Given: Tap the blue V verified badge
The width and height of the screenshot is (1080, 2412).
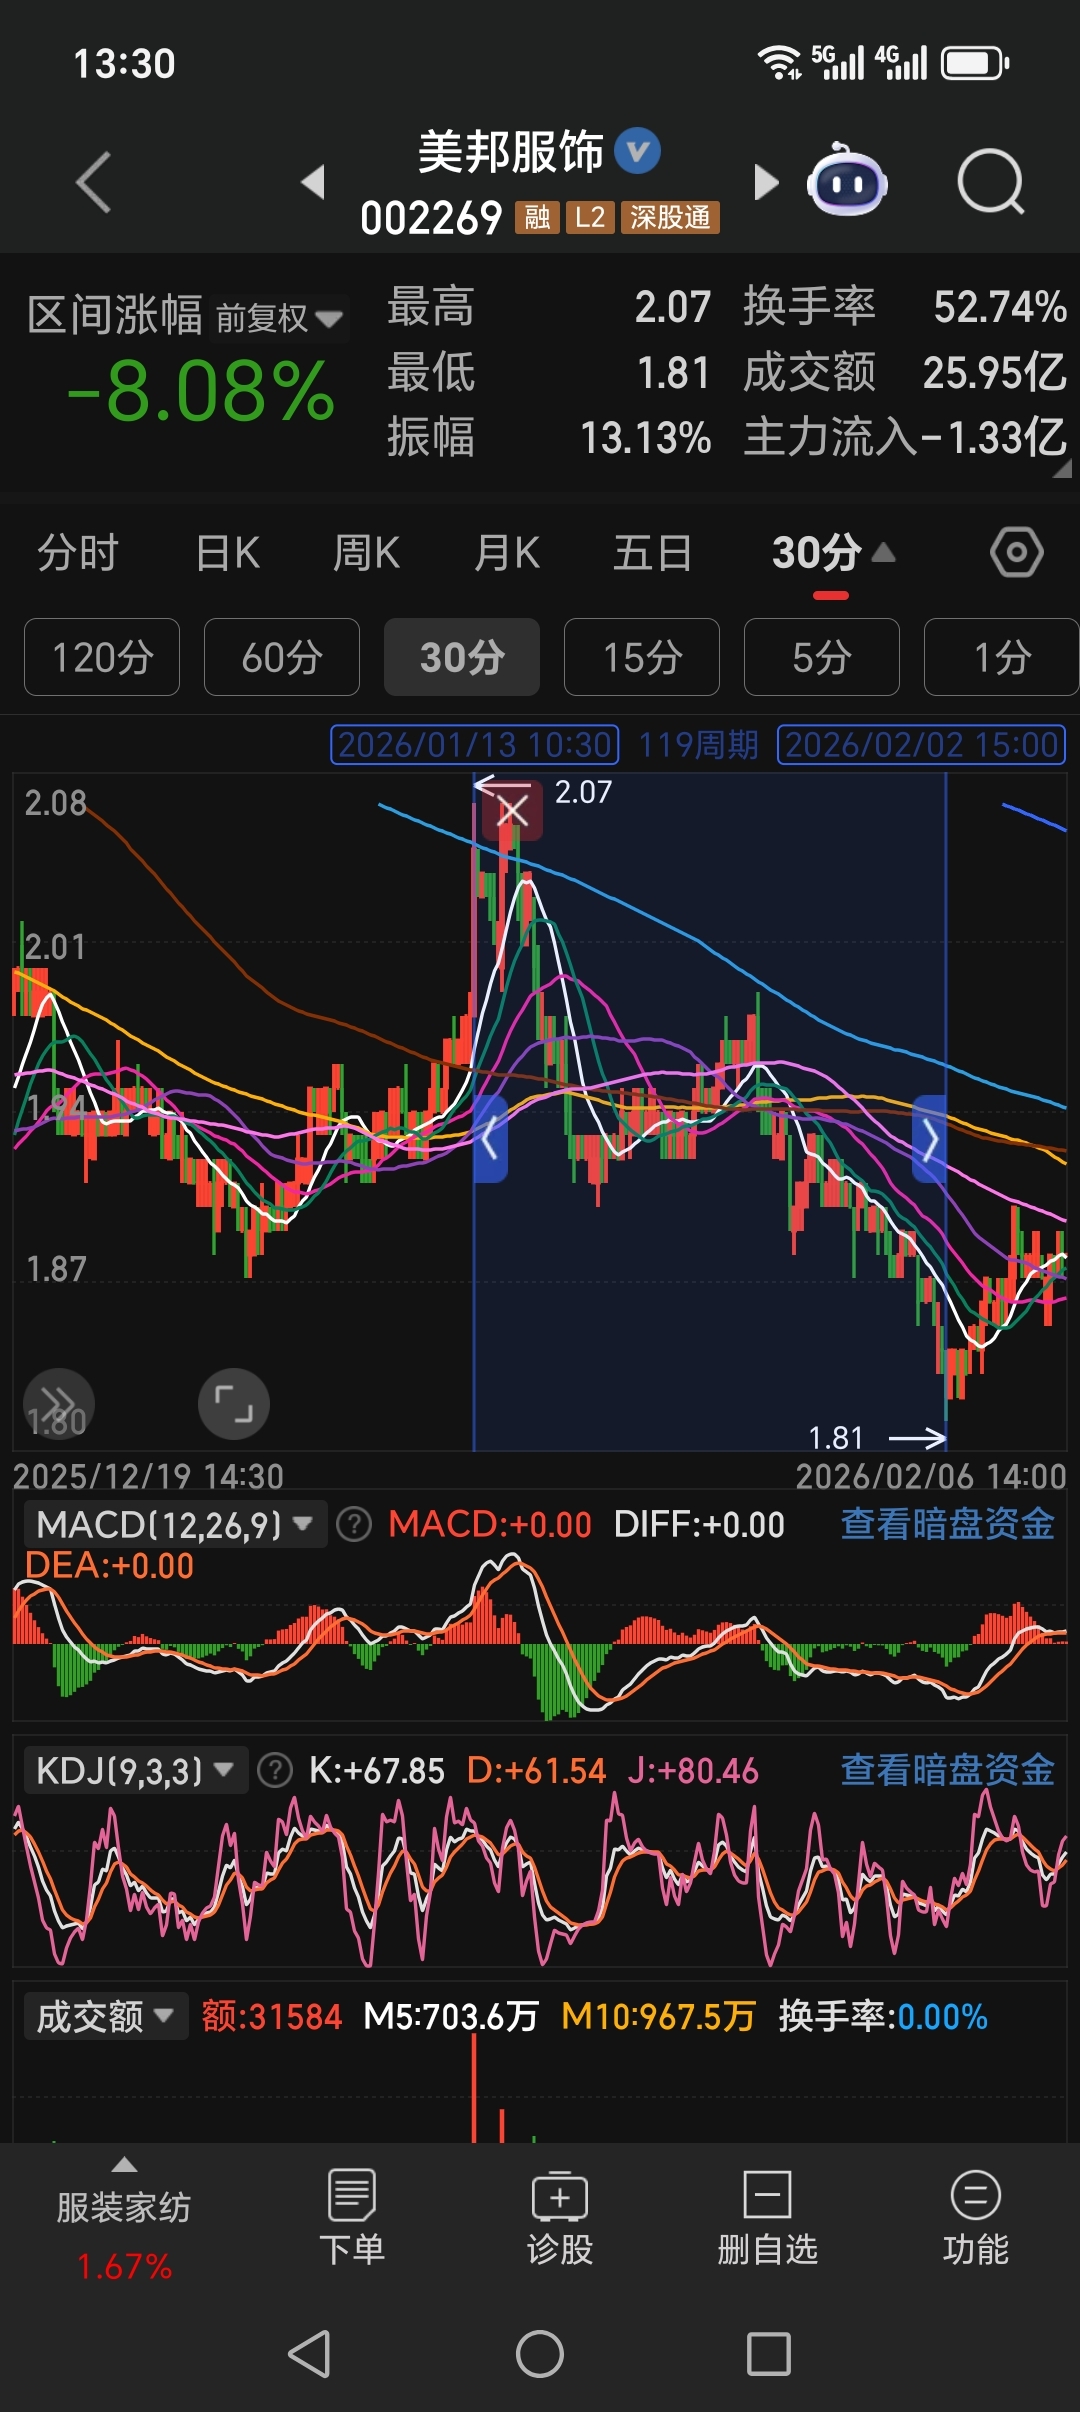Looking at the screenshot, I should [637, 152].
